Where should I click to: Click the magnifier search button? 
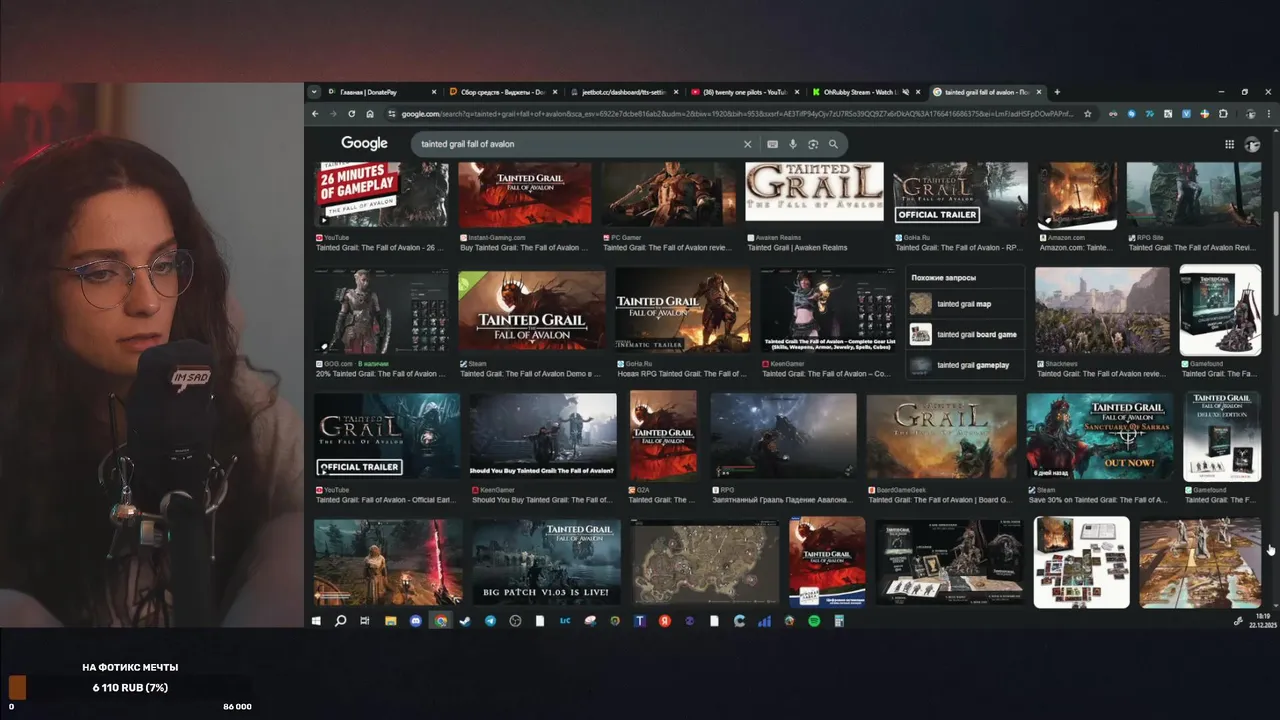833,144
